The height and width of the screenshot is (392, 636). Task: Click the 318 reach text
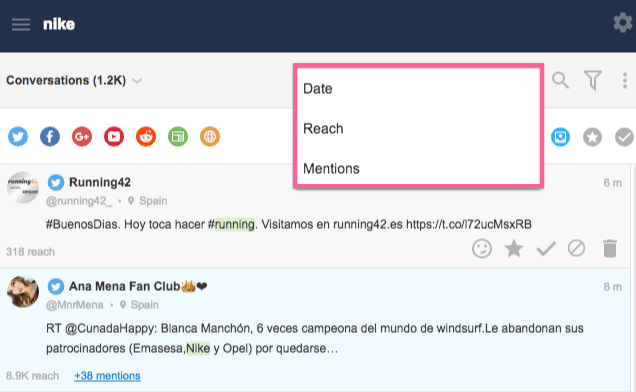pos(30,252)
